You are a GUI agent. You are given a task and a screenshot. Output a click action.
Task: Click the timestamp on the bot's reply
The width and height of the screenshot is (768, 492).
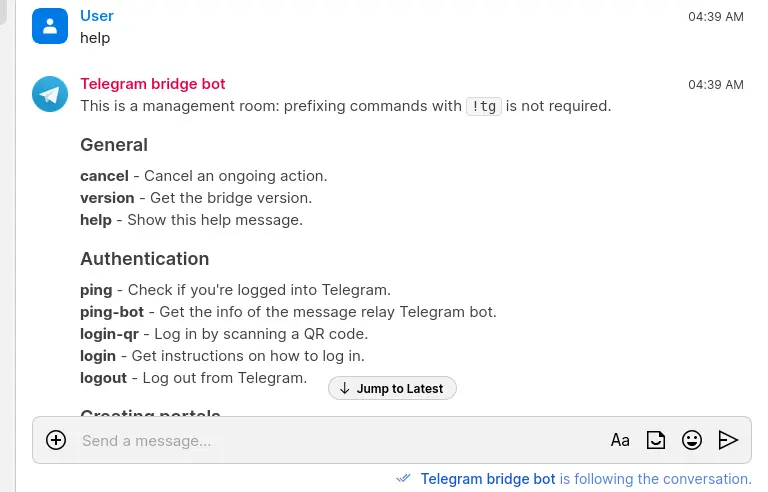point(716,85)
